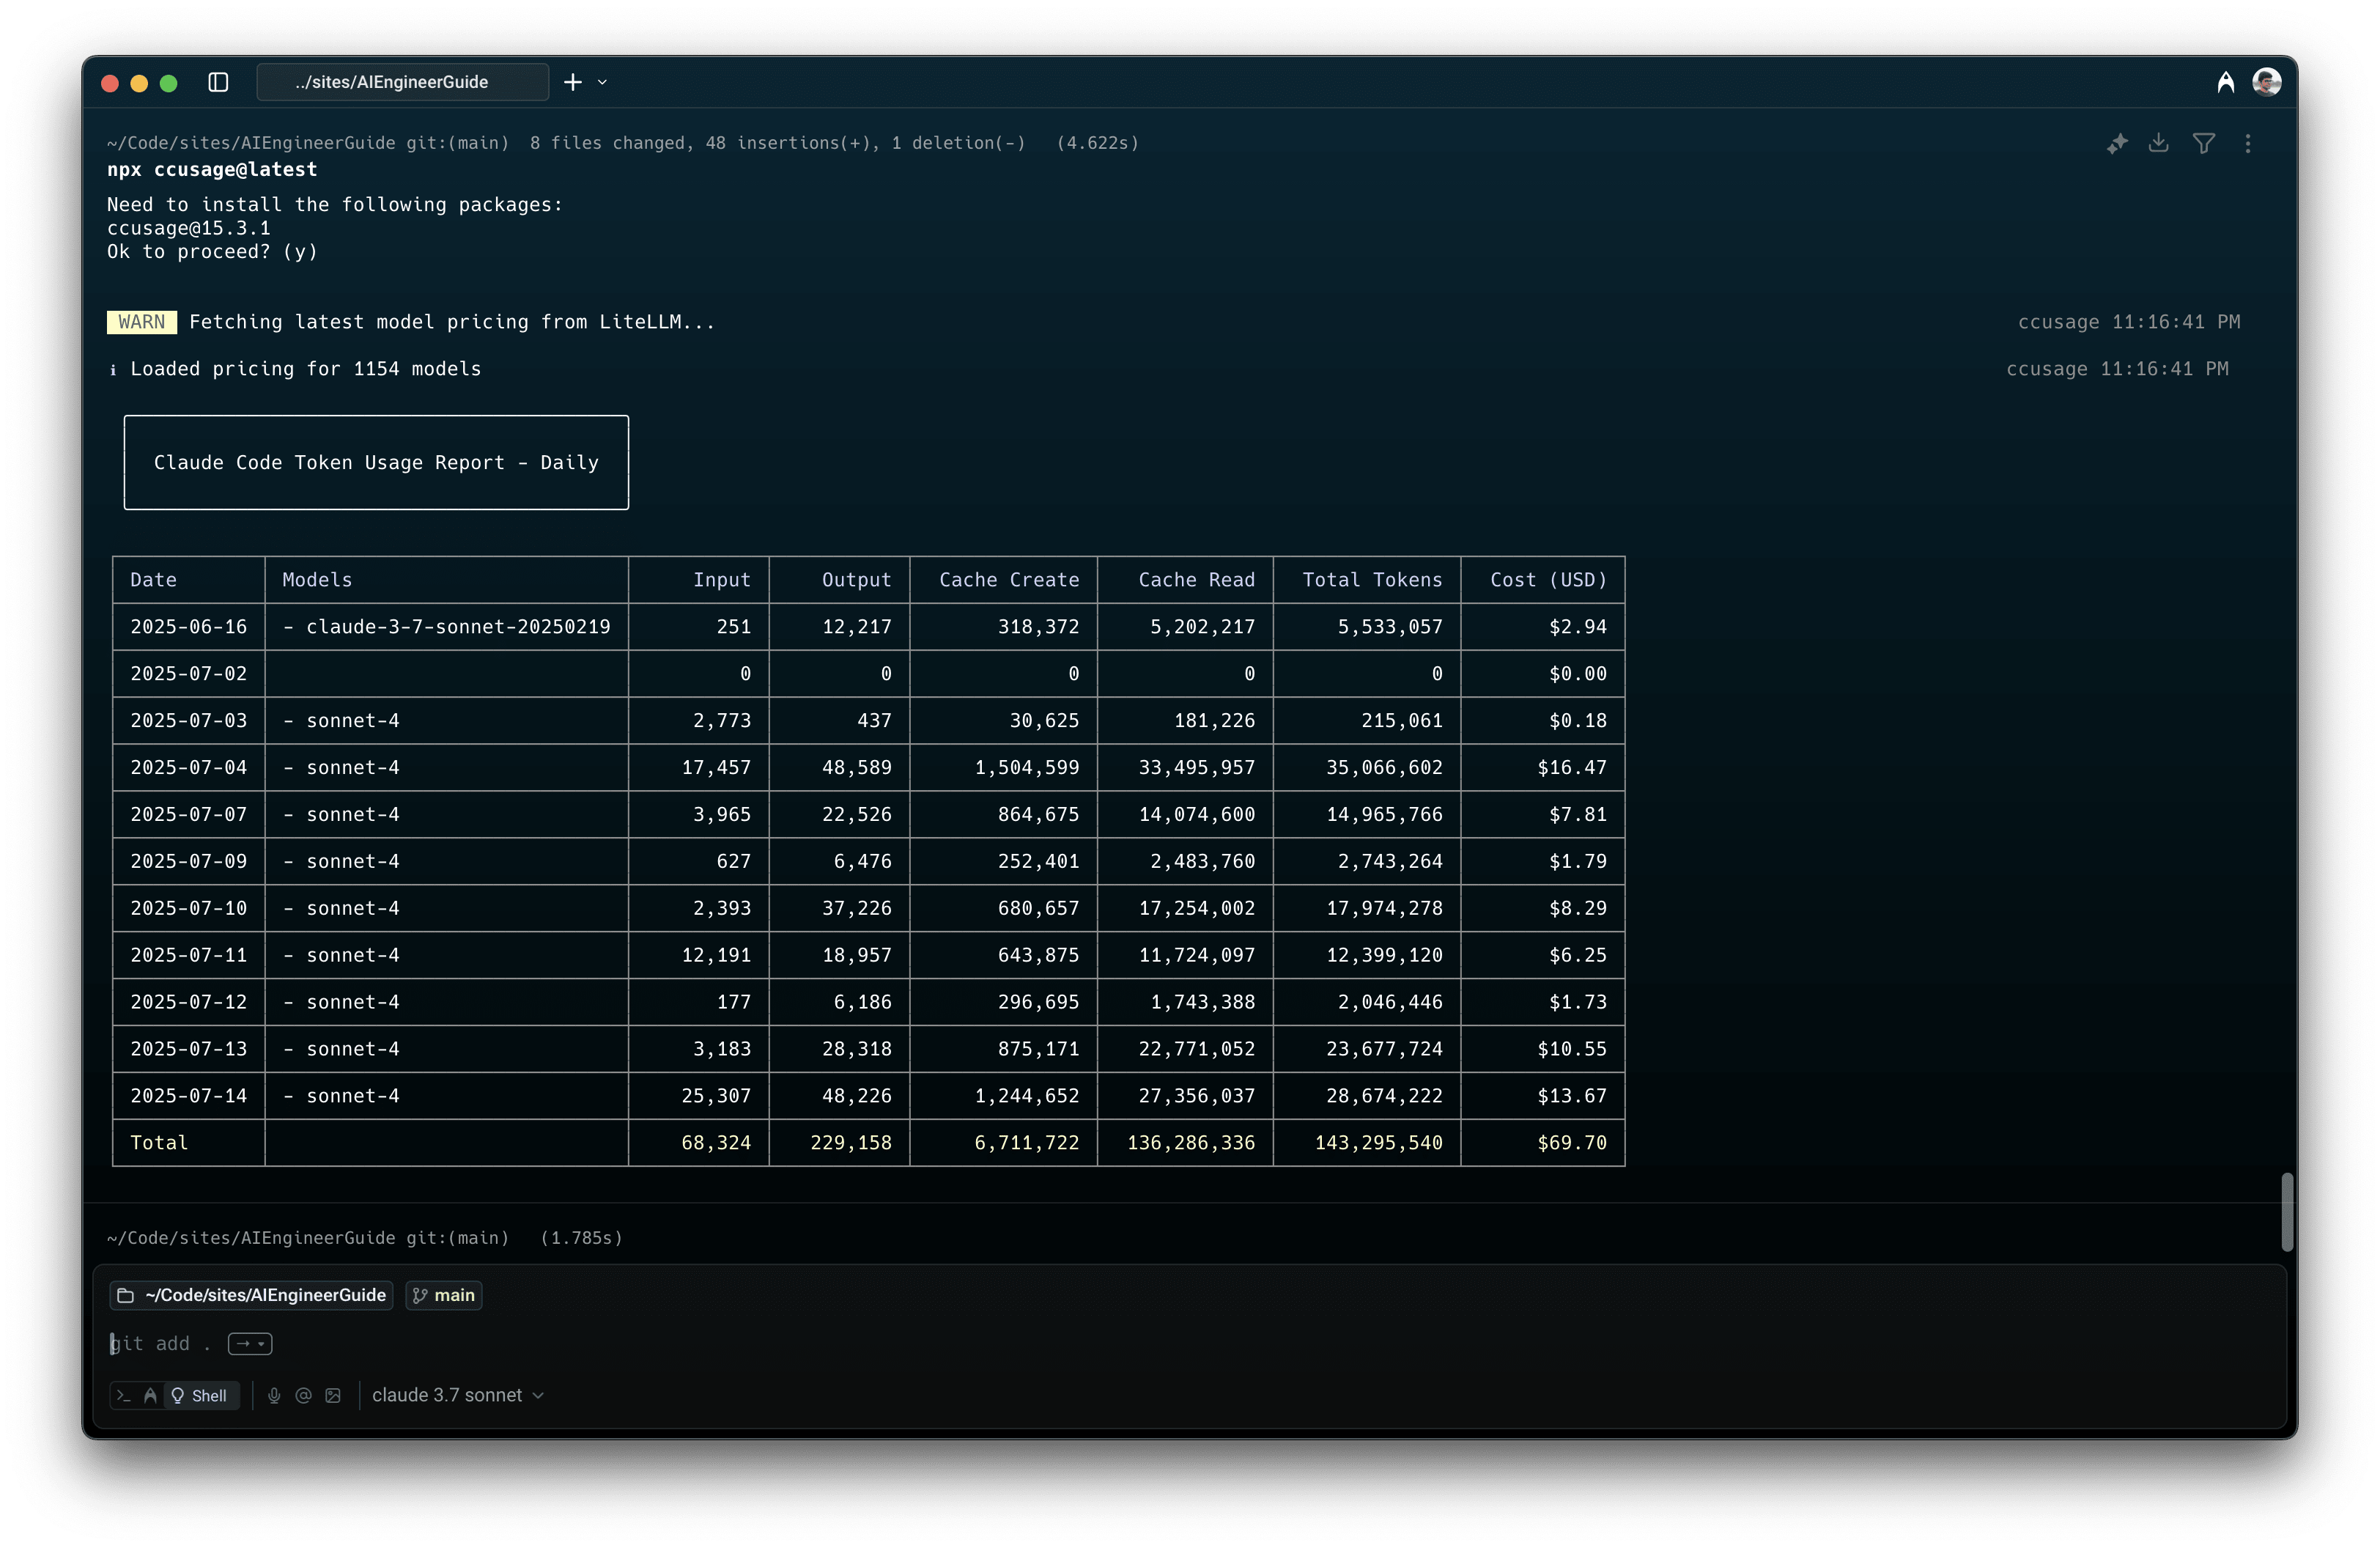Accept the git add suggestion arrow button
The height and width of the screenshot is (1548, 2380).
pos(250,1343)
